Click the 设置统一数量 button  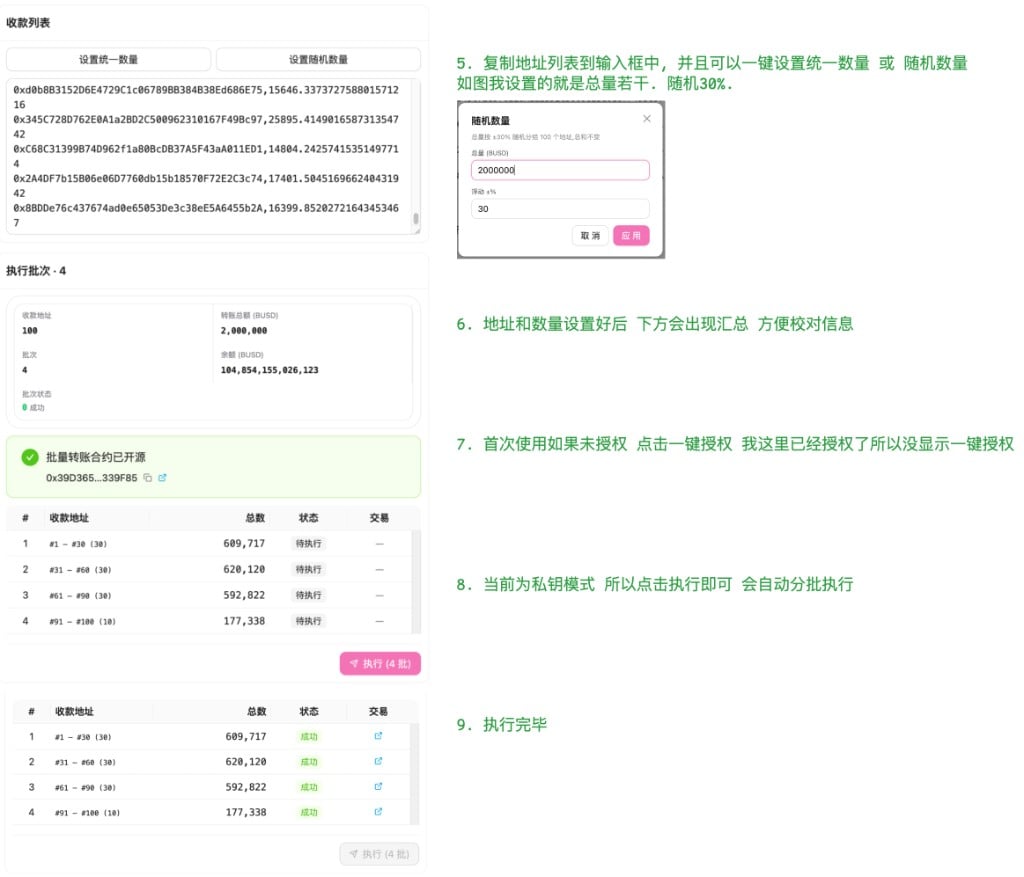[108, 59]
